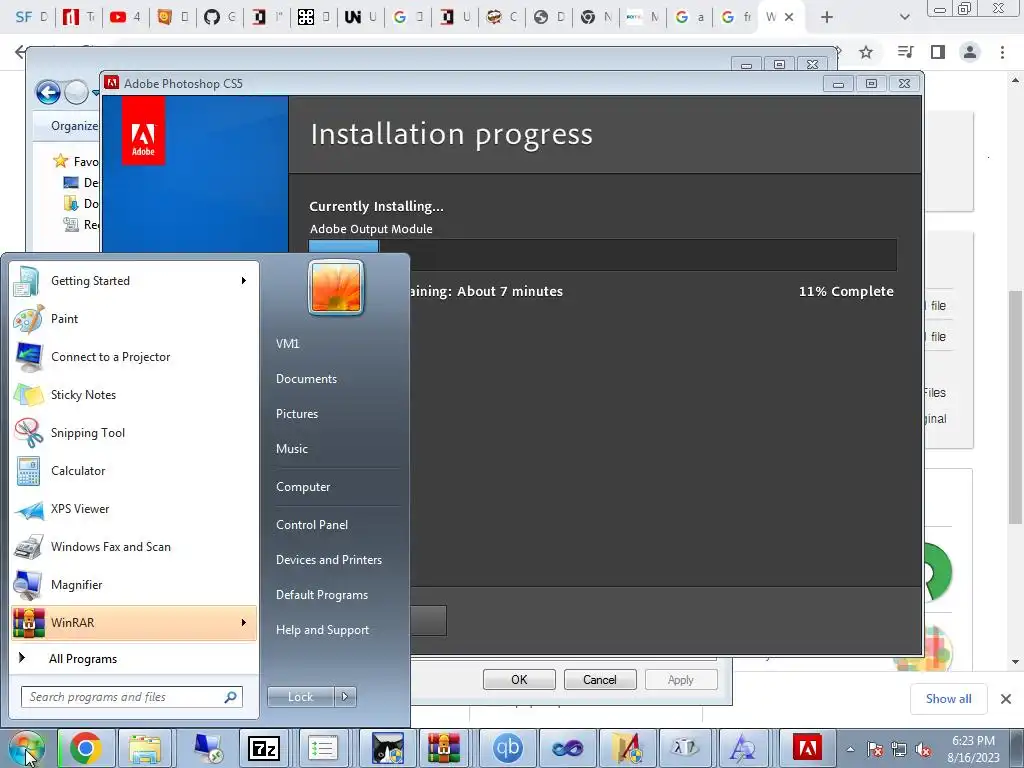Open Chrome profile avatar icon
Viewport: 1024px width, 768px height.
pyautogui.click(x=970, y=52)
